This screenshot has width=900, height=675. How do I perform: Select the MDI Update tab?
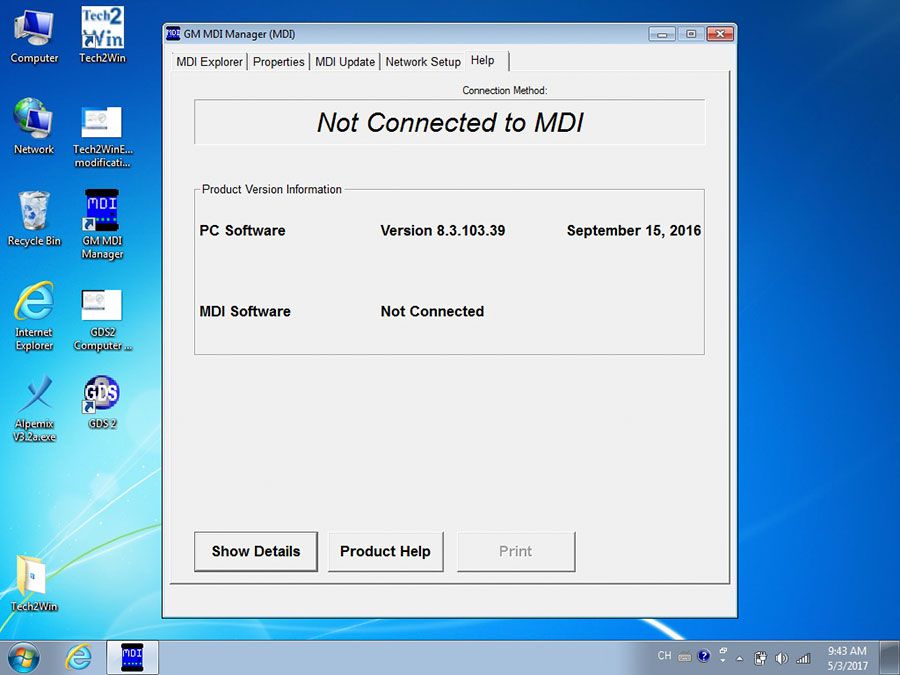(x=345, y=61)
